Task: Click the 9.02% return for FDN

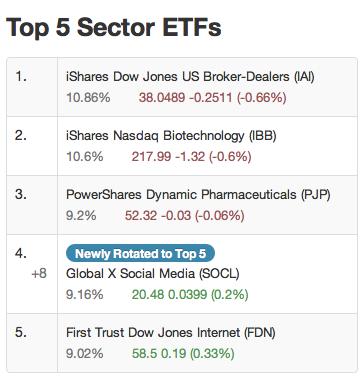Action: point(85,354)
